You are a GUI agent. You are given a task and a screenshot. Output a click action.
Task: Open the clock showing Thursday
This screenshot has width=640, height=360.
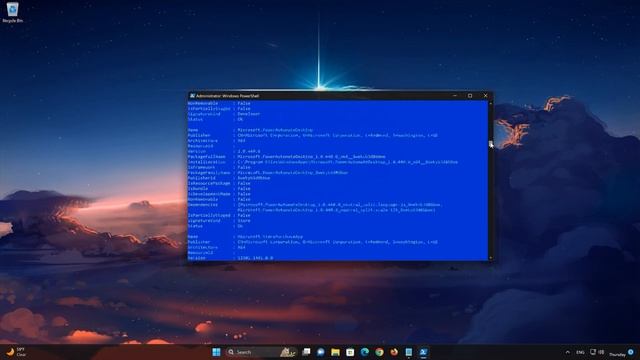(617, 354)
